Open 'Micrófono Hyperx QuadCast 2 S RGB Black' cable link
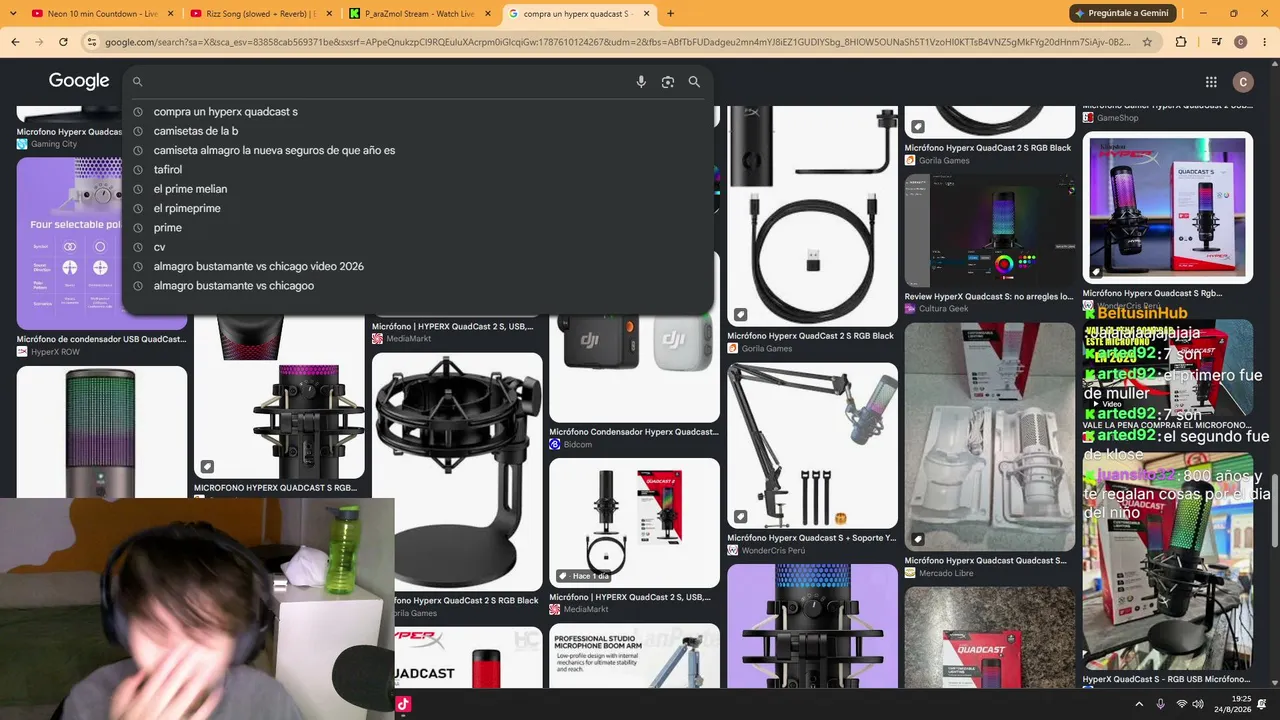 point(810,336)
